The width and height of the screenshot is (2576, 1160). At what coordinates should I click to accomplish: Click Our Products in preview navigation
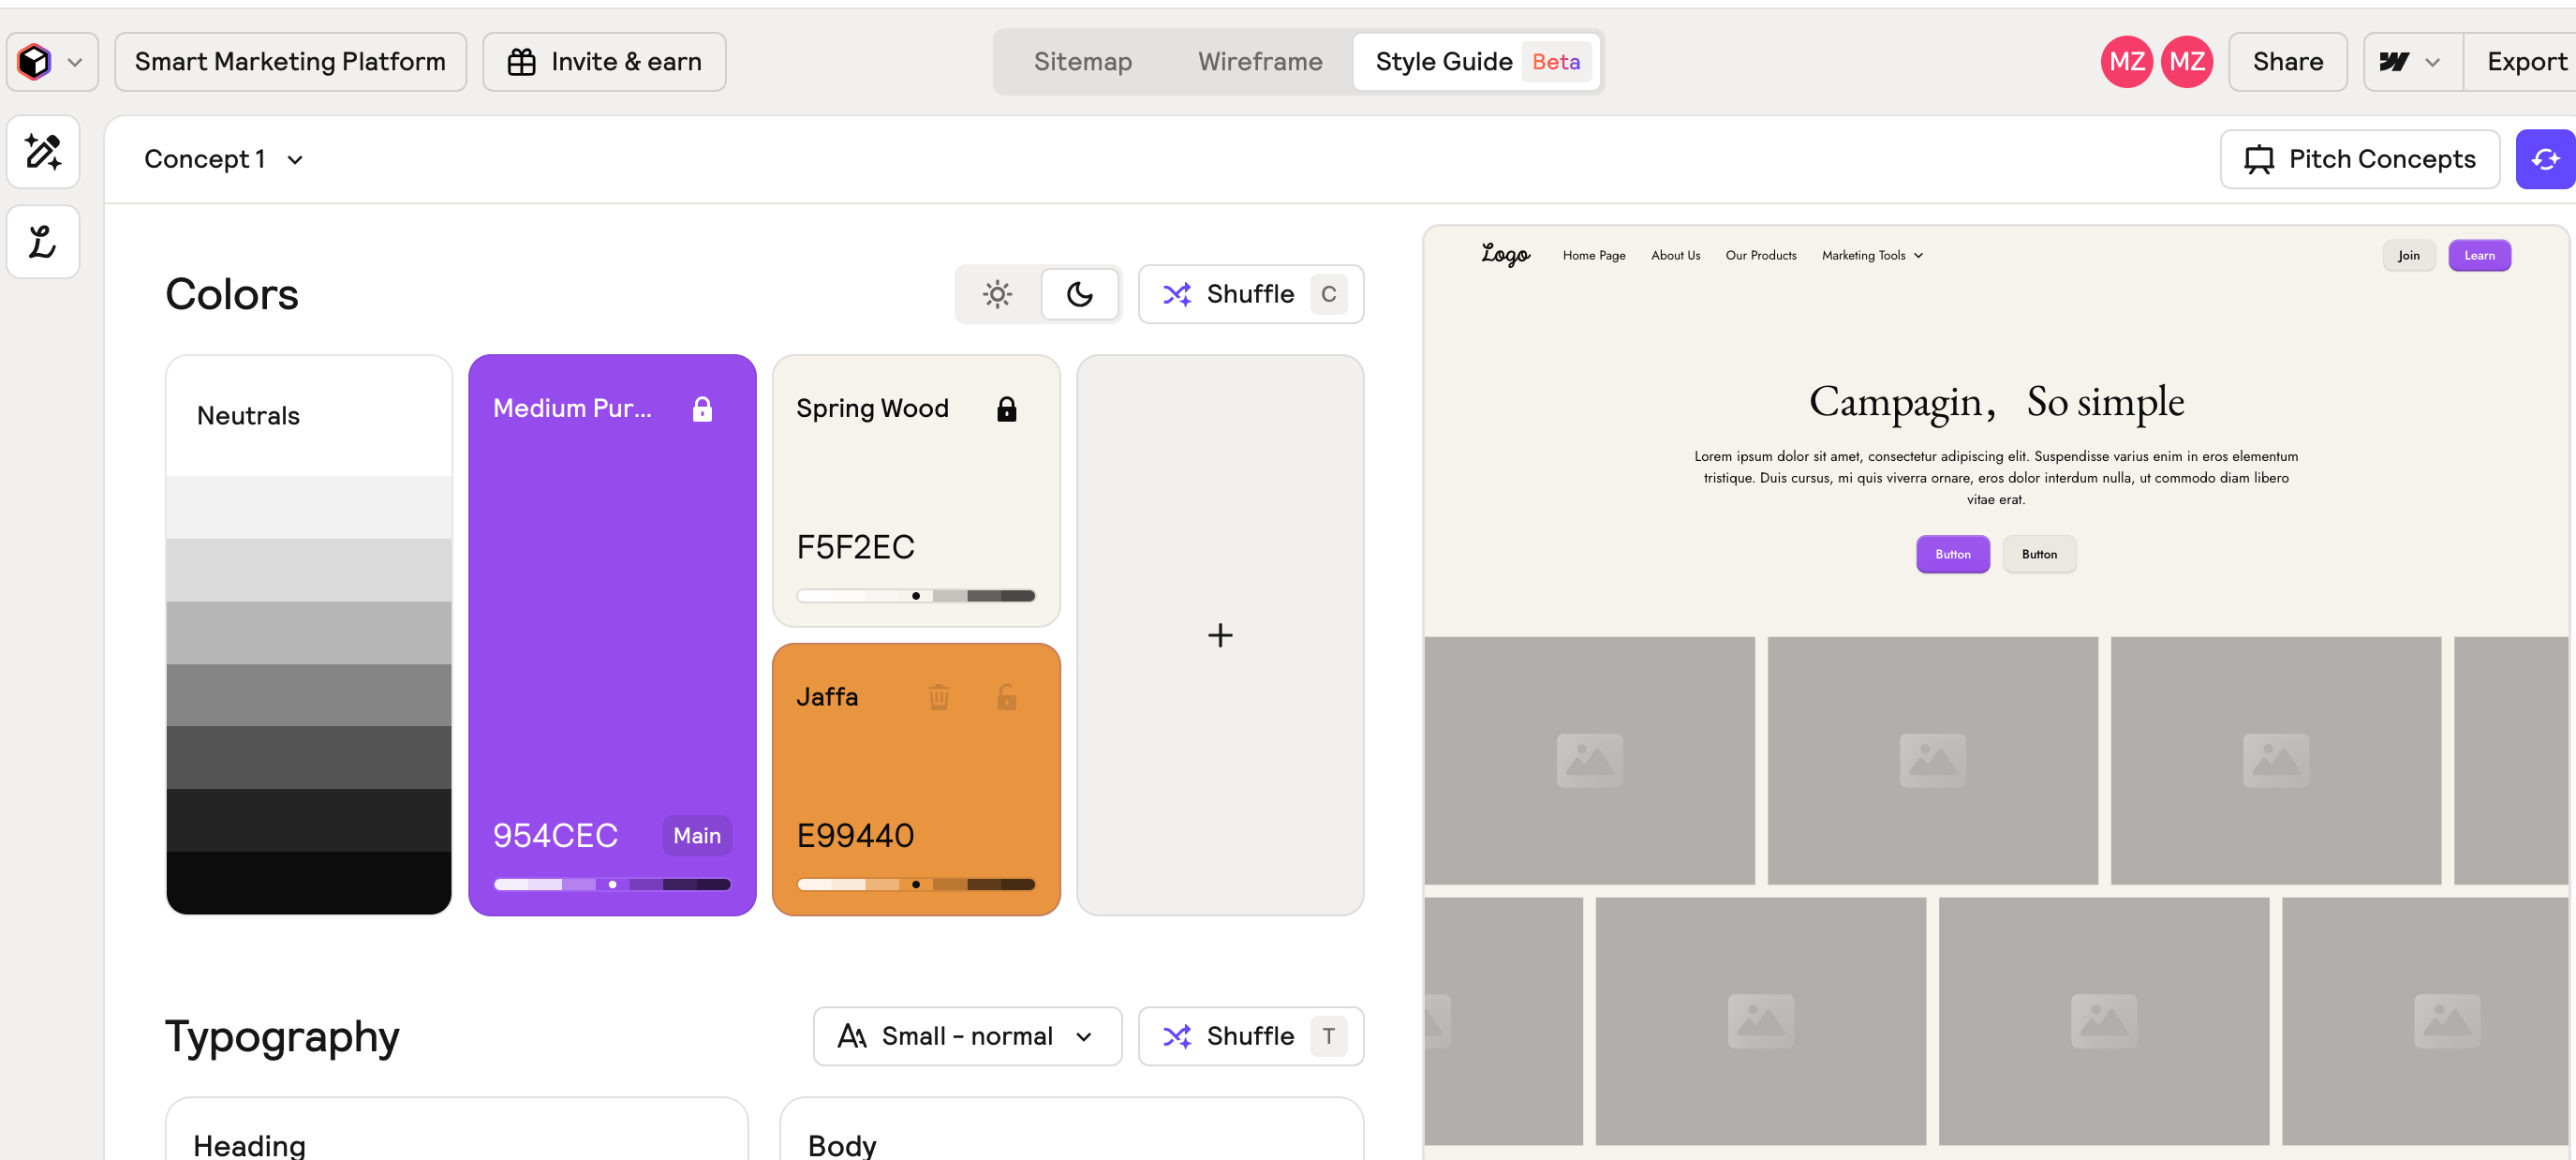(1760, 255)
